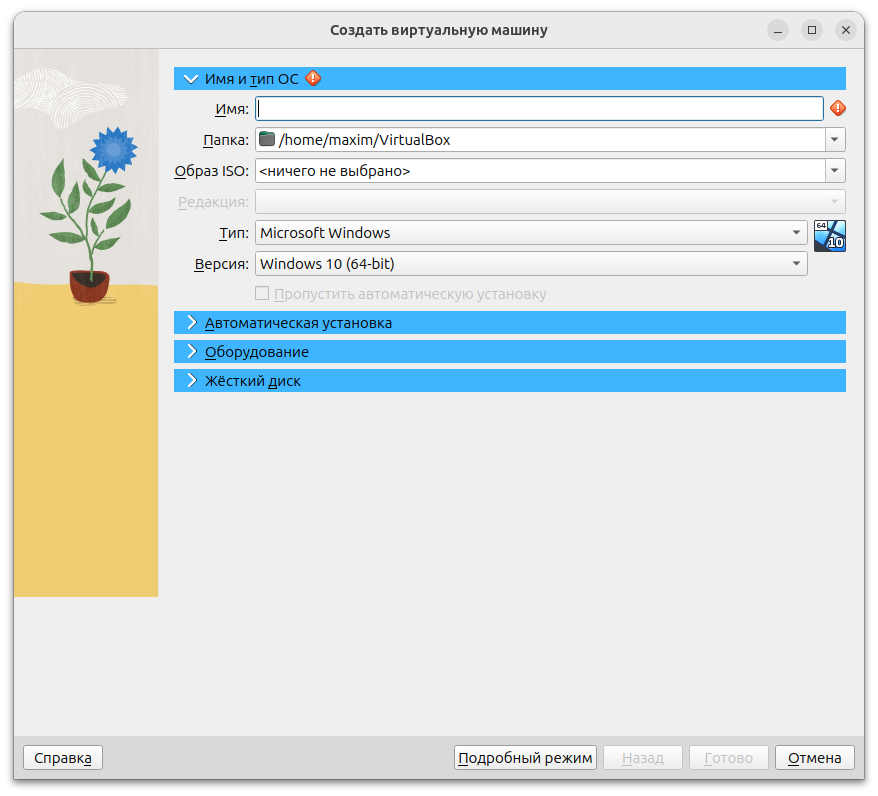
Task: Switch to 'Подробный режим'
Action: pyautogui.click(x=525, y=757)
